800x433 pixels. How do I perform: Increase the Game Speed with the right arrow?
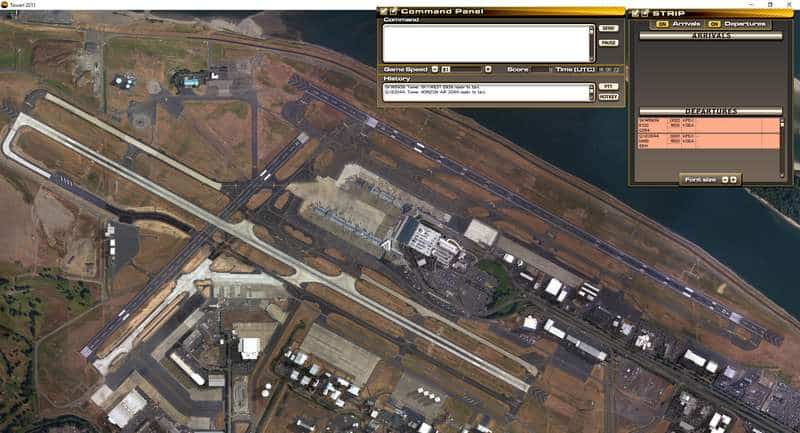coord(487,69)
